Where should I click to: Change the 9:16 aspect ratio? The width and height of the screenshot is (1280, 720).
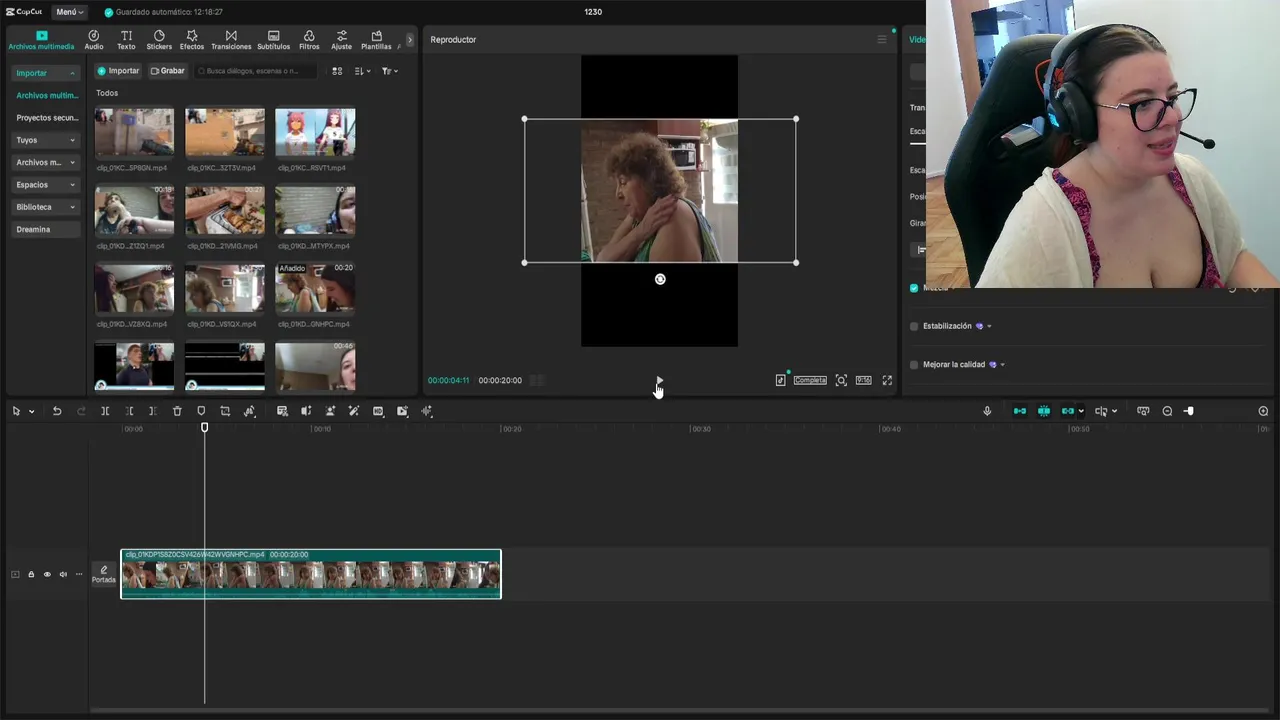point(863,380)
